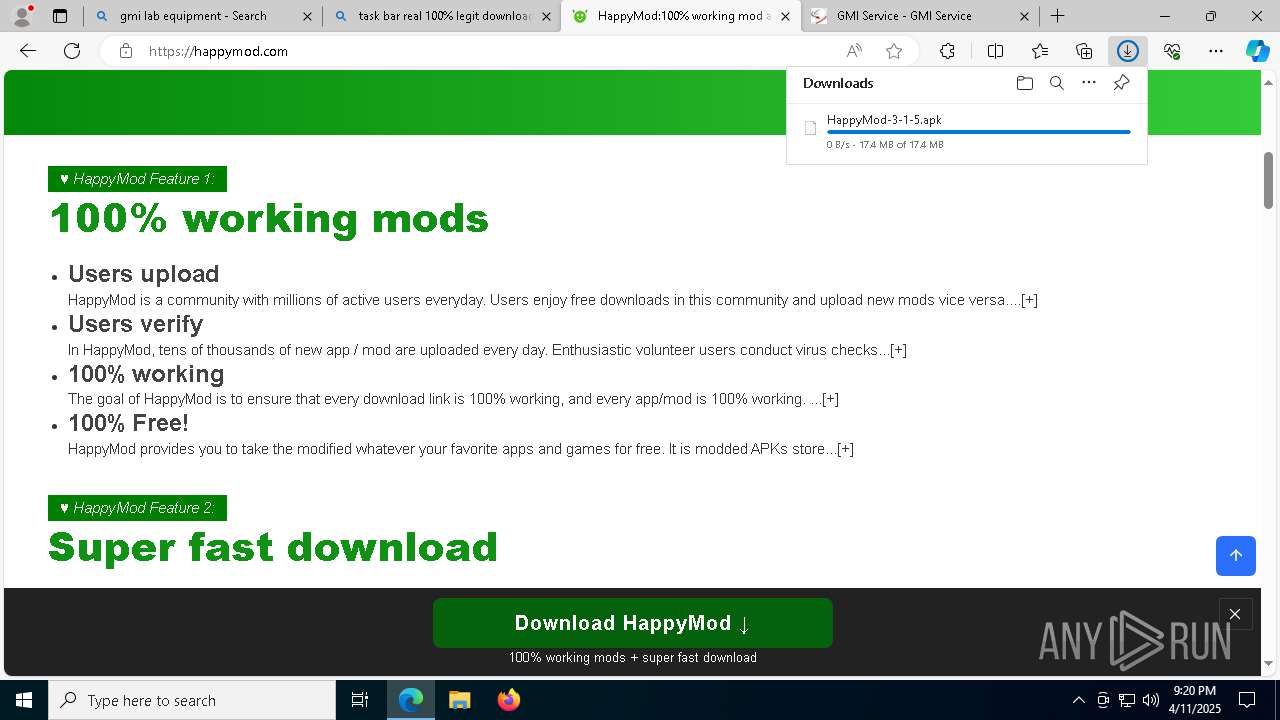Click the 100% working mods heading
The image size is (1280, 720).
[269, 218]
